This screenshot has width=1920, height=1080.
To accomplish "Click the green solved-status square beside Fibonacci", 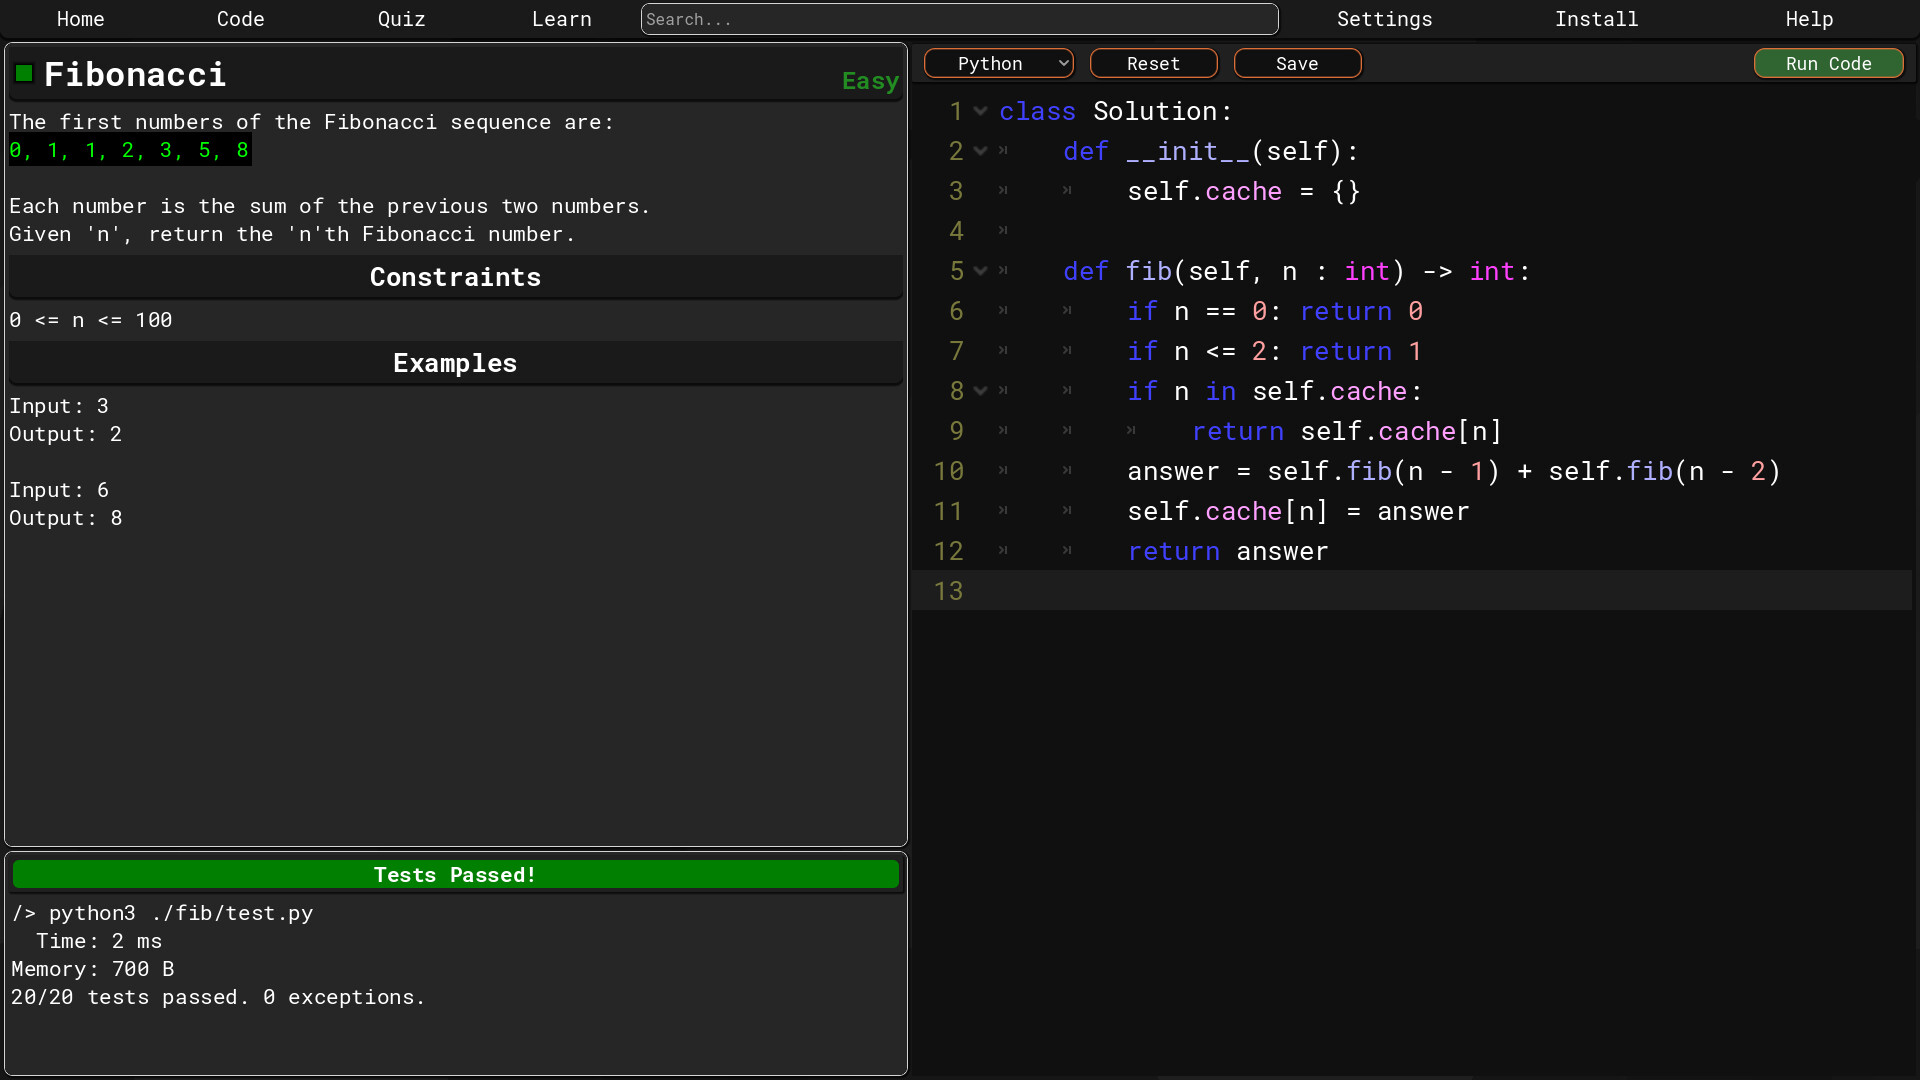I will point(23,73).
